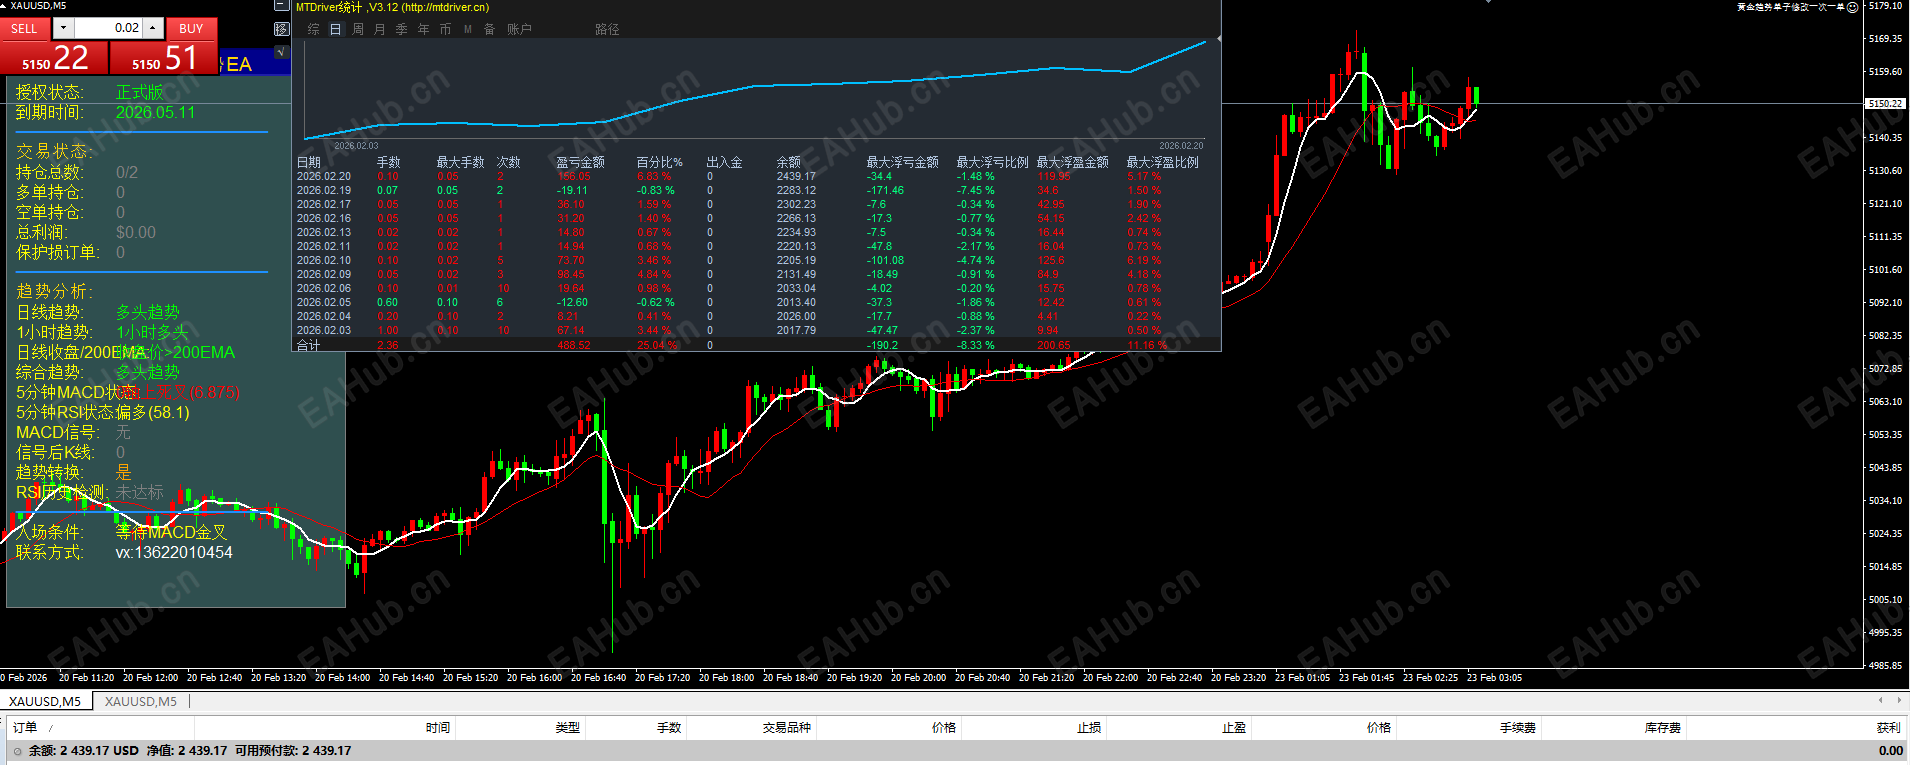Click the 2026.02.03 date row

[323, 330]
